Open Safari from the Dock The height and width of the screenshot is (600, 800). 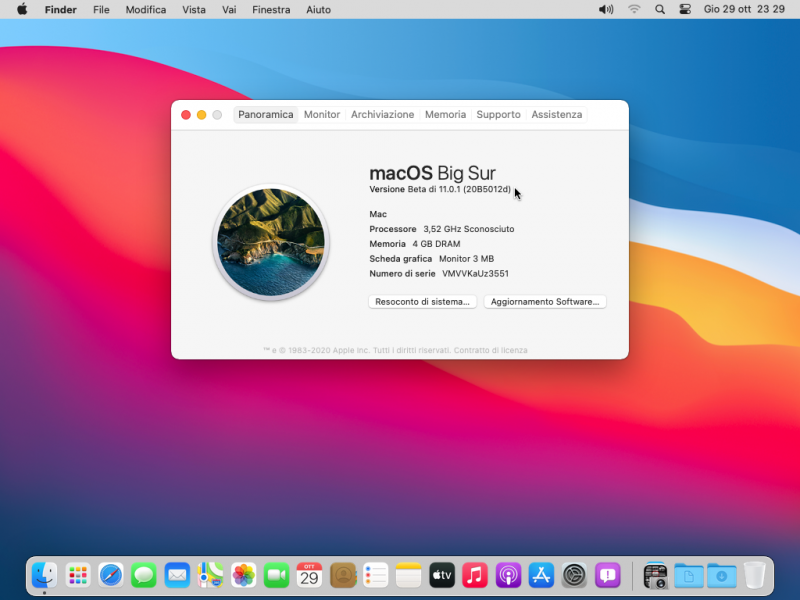(x=111, y=575)
